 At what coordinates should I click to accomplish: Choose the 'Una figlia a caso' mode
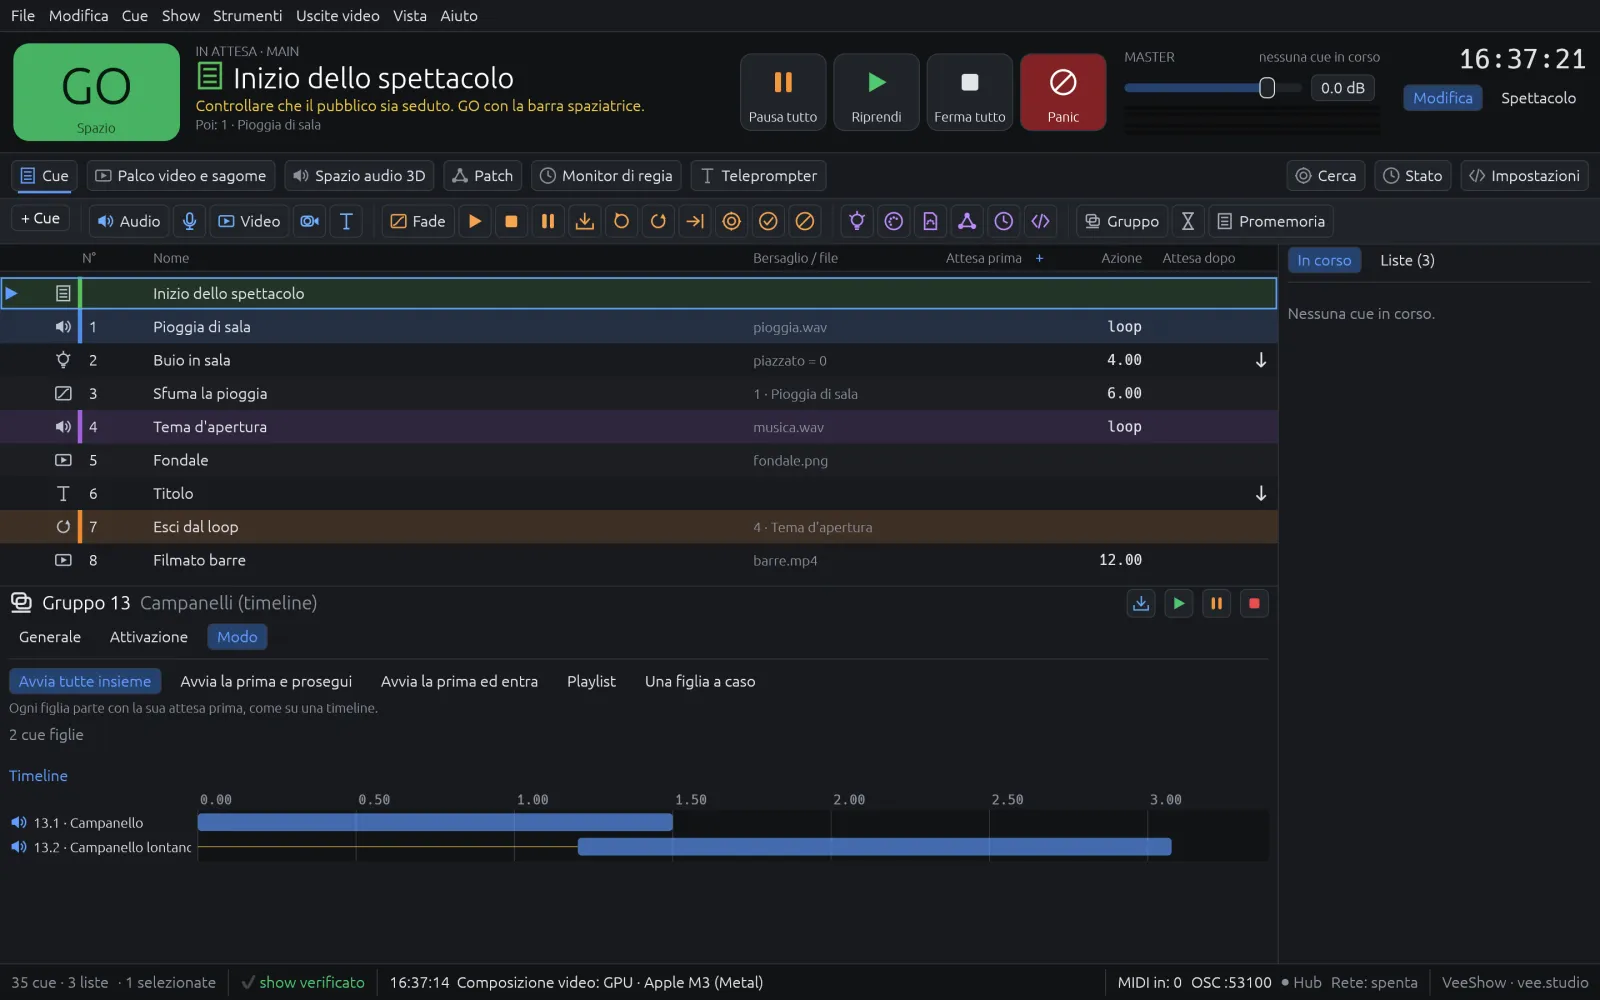(x=700, y=681)
